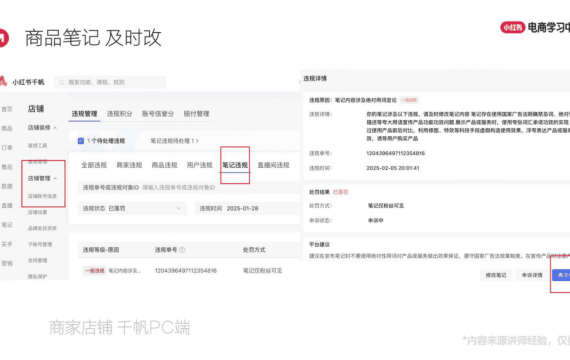Image resolution: width=570 pixels, height=360 pixels.
Task: Open 装修工具 in the sidebar
Action: [37, 145]
